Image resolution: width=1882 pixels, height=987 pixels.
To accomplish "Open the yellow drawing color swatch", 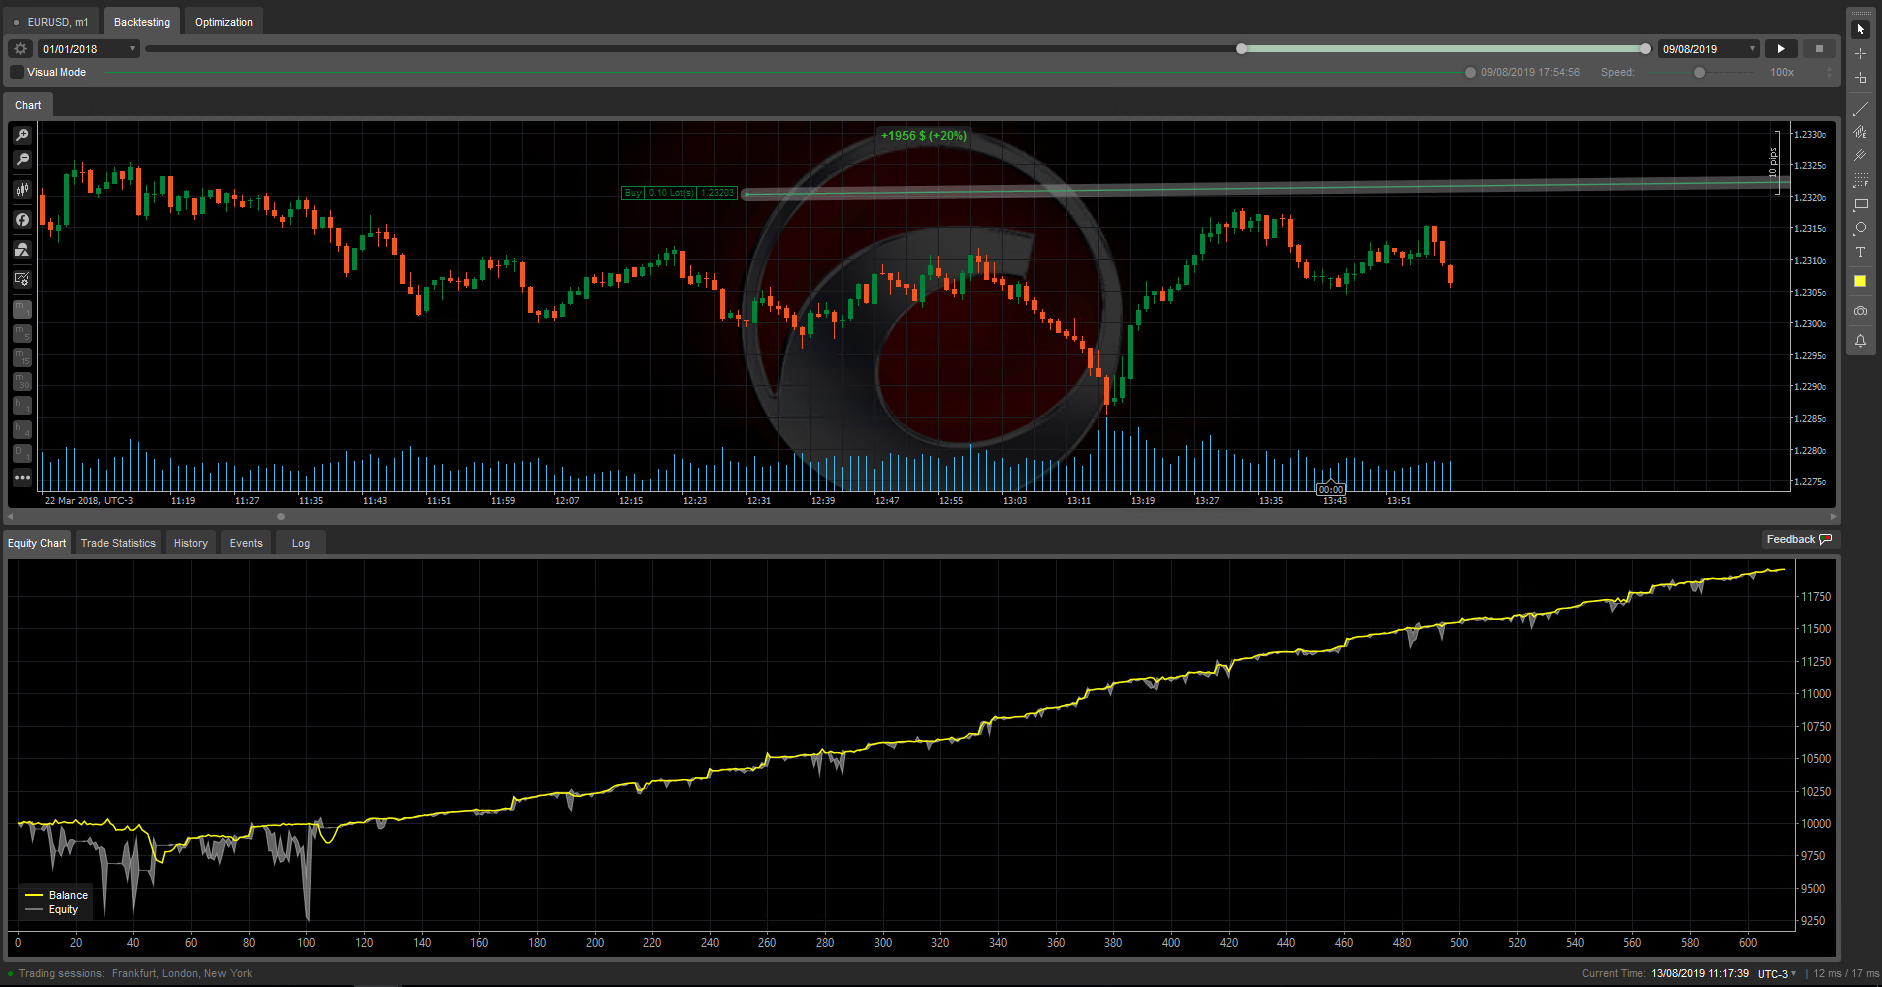I will click(1860, 281).
